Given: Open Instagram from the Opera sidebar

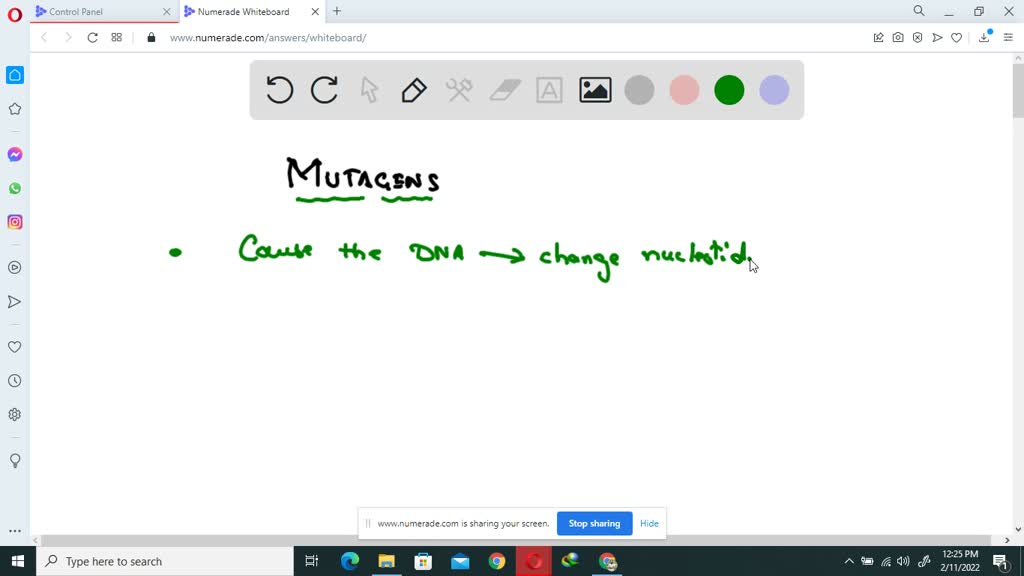Looking at the screenshot, I should (14, 221).
